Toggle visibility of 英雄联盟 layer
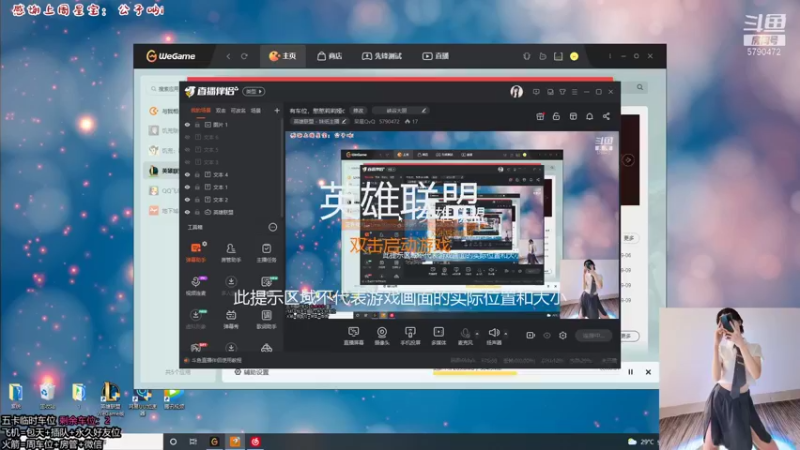Screen dimensions: 800x450 pyautogui.click(x=187, y=212)
